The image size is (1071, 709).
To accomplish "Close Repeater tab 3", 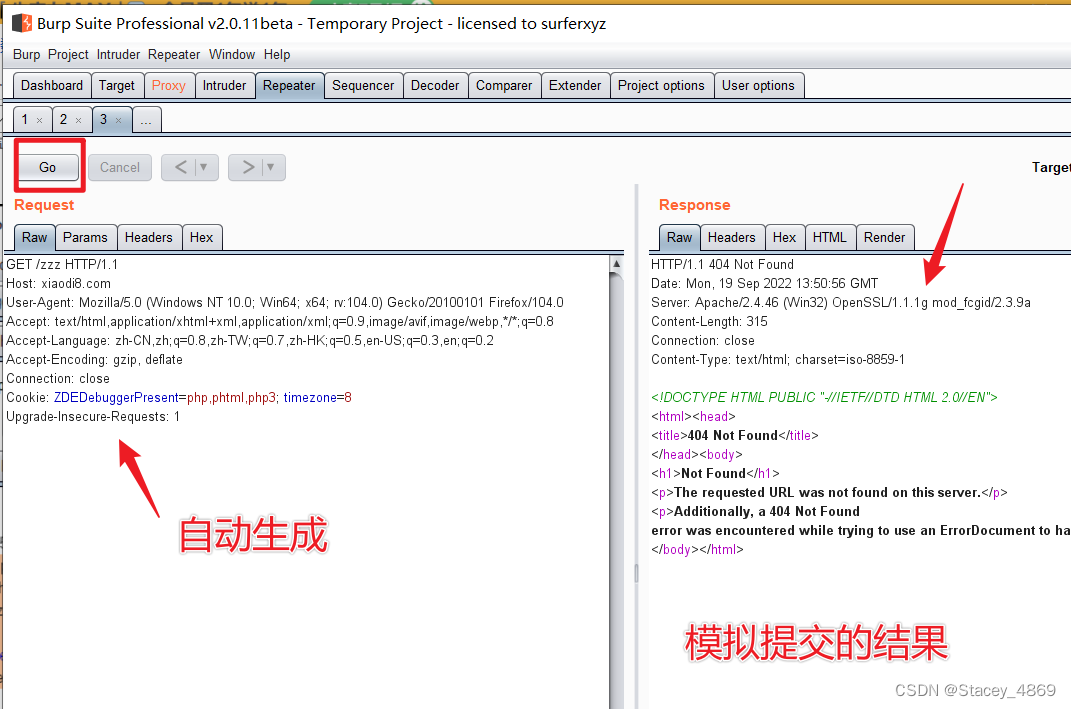I will pos(118,120).
